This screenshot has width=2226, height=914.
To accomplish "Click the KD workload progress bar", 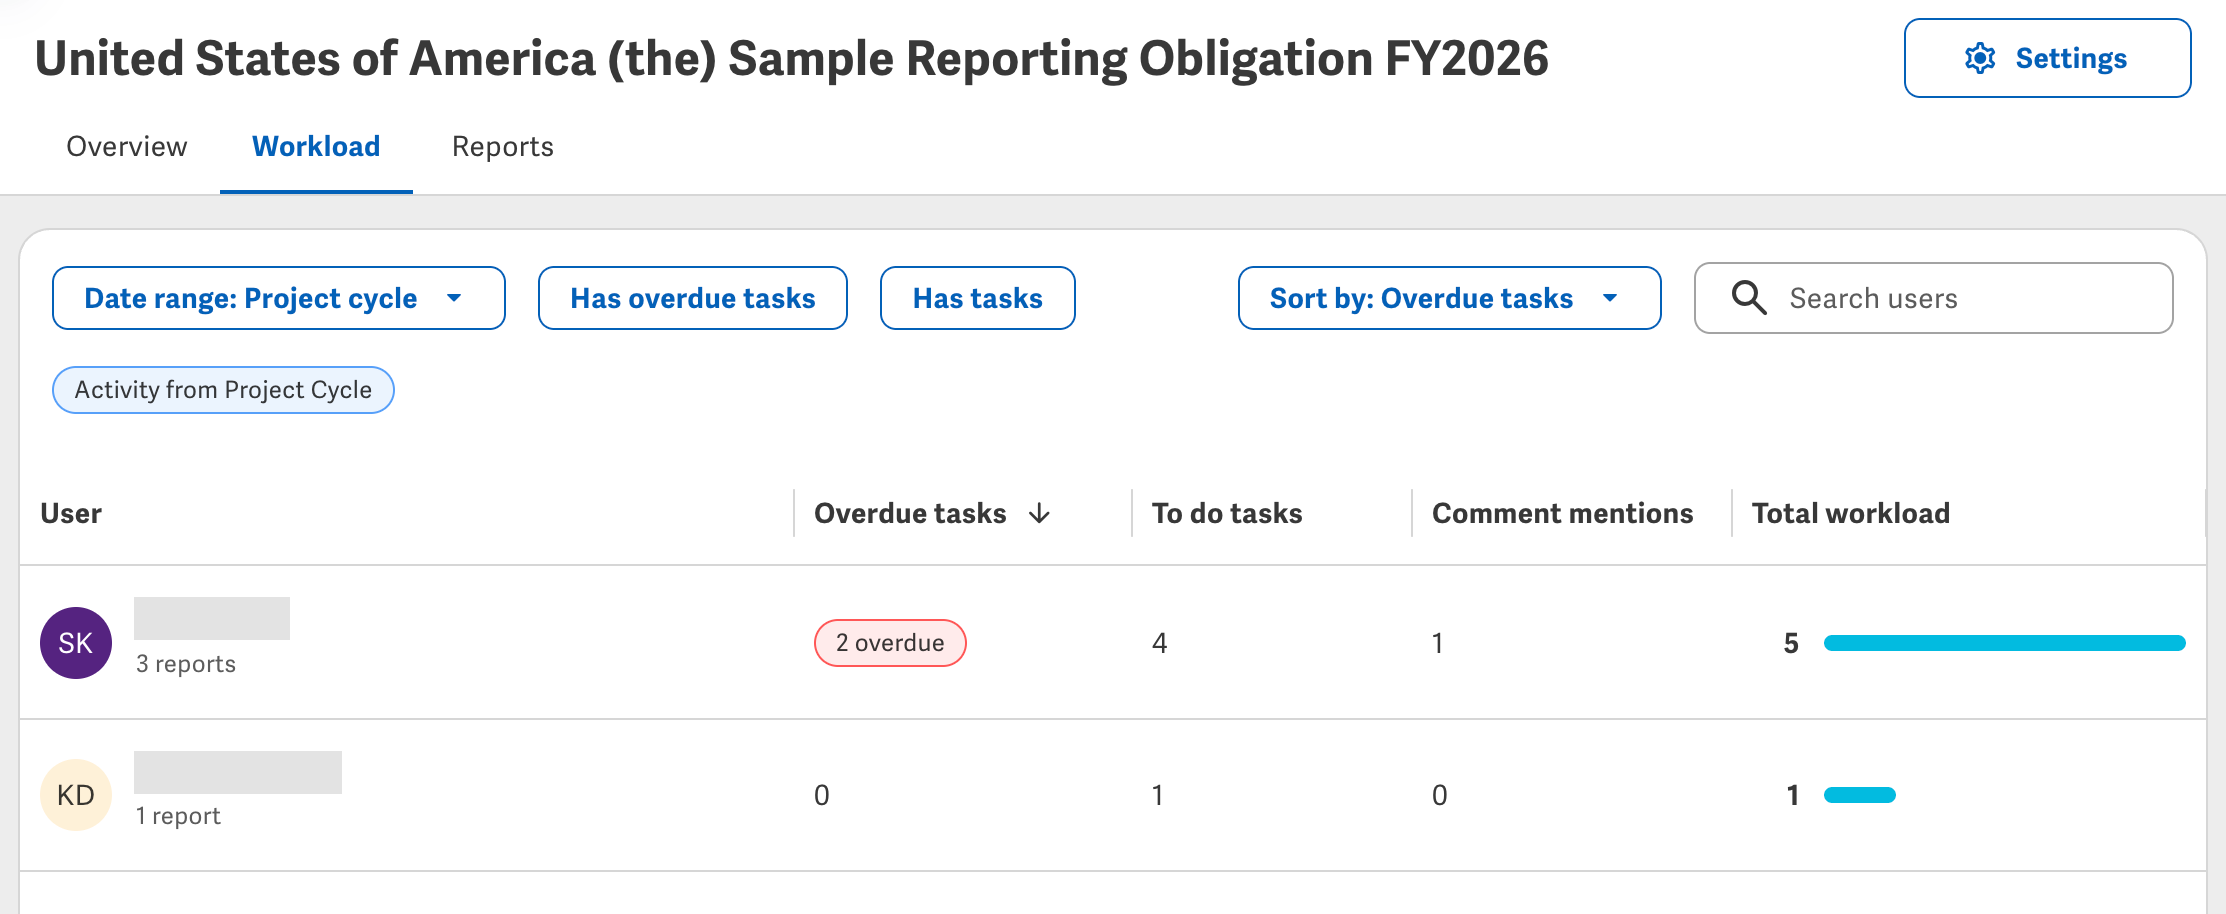I will [1860, 795].
